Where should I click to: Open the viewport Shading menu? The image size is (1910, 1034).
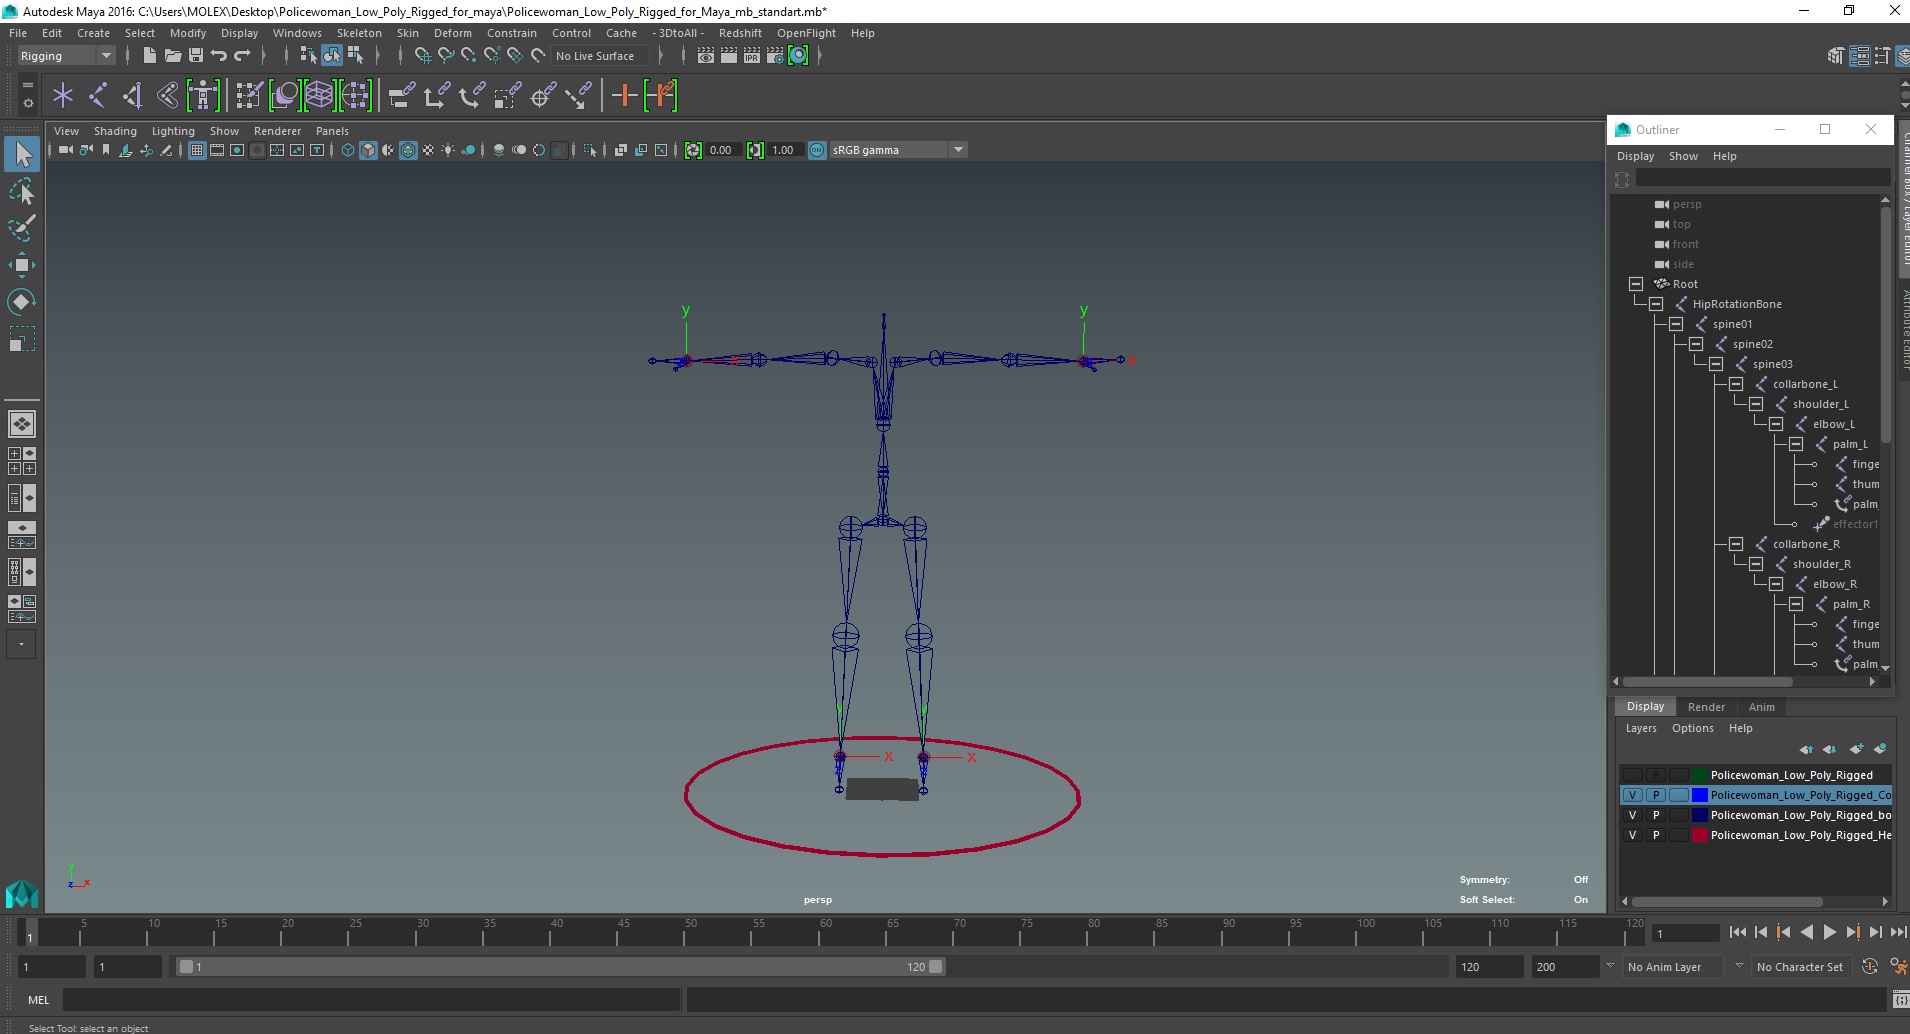click(x=115, y=131)
